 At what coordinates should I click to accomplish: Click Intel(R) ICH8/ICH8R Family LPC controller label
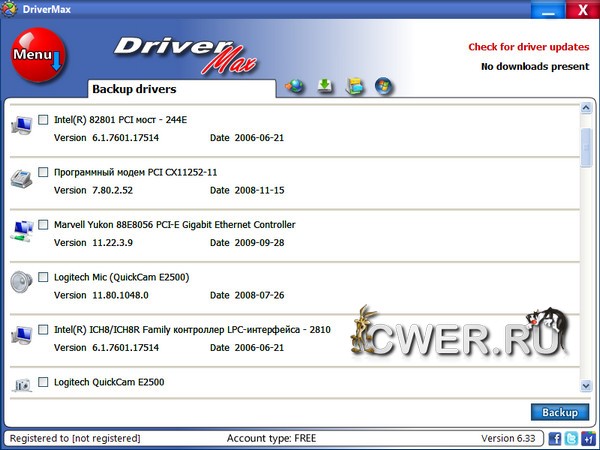pos(192,329)
